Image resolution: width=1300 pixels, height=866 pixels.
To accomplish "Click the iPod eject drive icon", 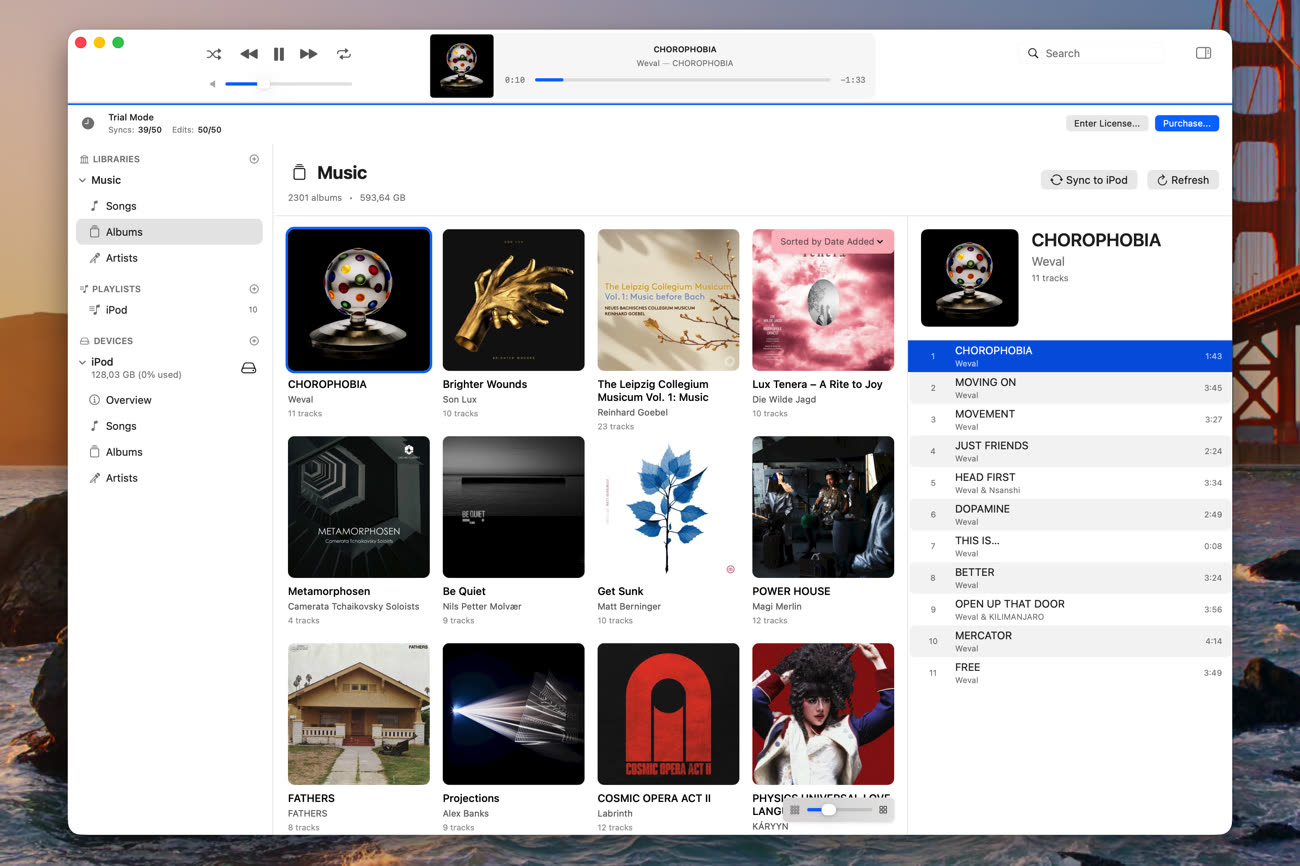I will [249, 368].
